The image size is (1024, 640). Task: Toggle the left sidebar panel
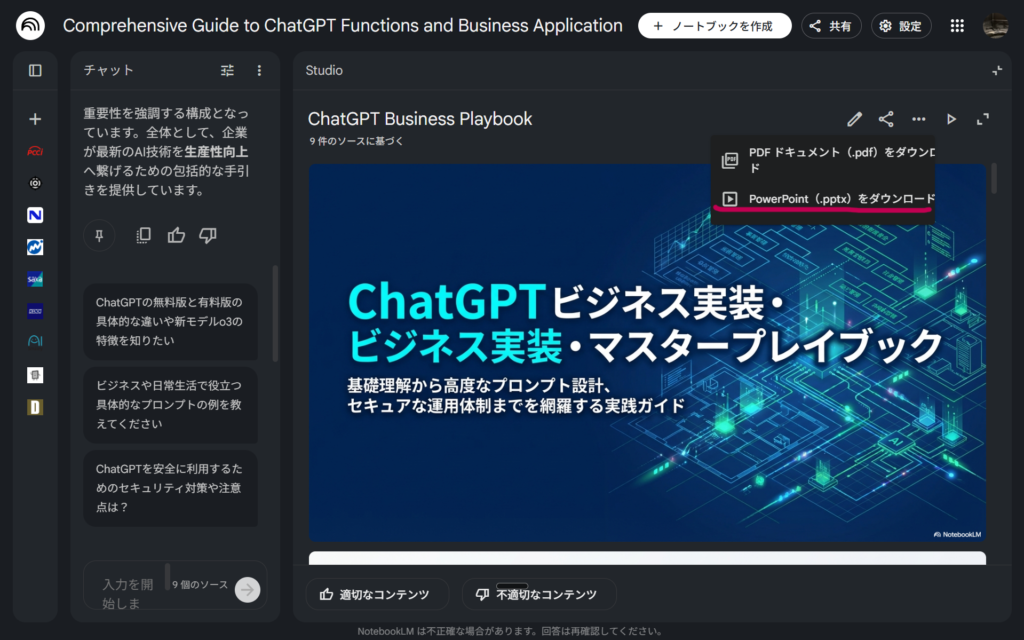[x=35, y=70]
